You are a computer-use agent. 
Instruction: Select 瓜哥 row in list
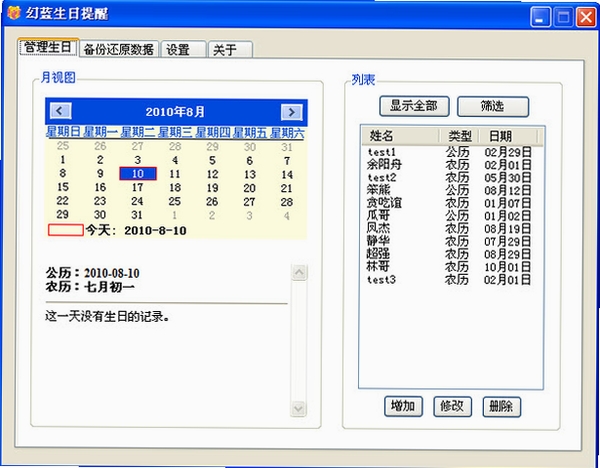pos(450,215)
